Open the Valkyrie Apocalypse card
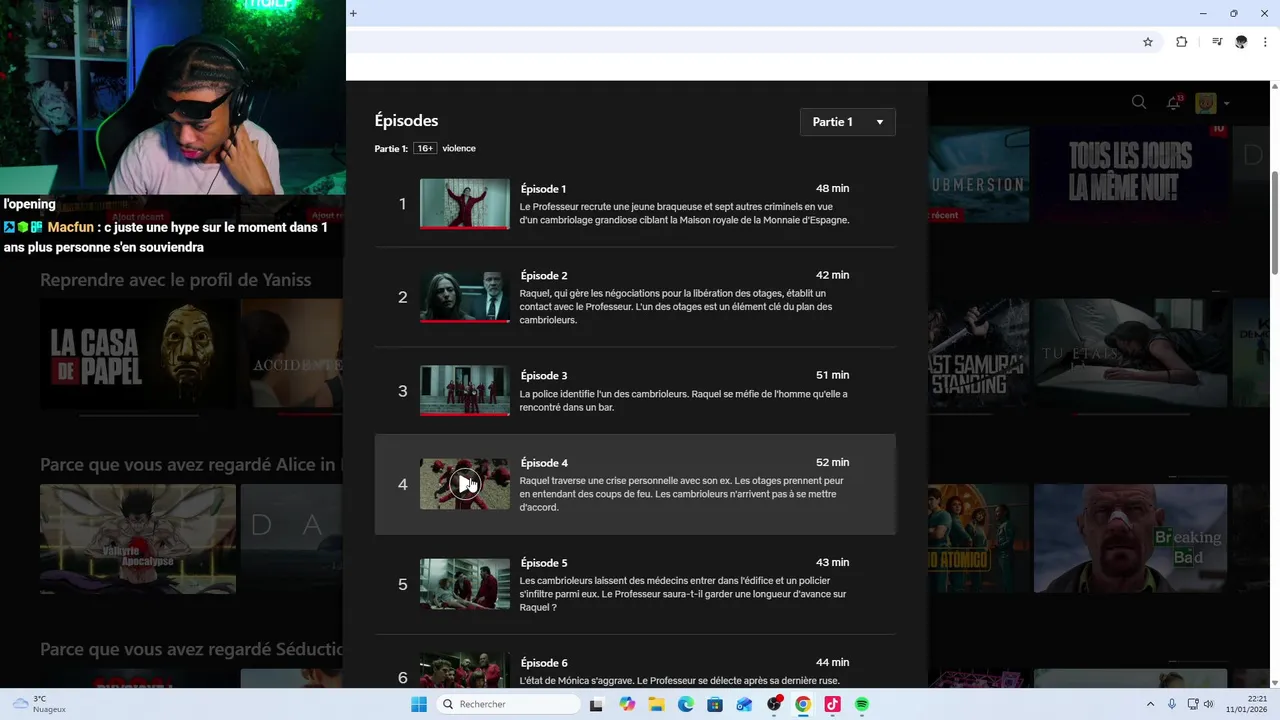This screenshot has height=720, width=1280. pos(138,539)
